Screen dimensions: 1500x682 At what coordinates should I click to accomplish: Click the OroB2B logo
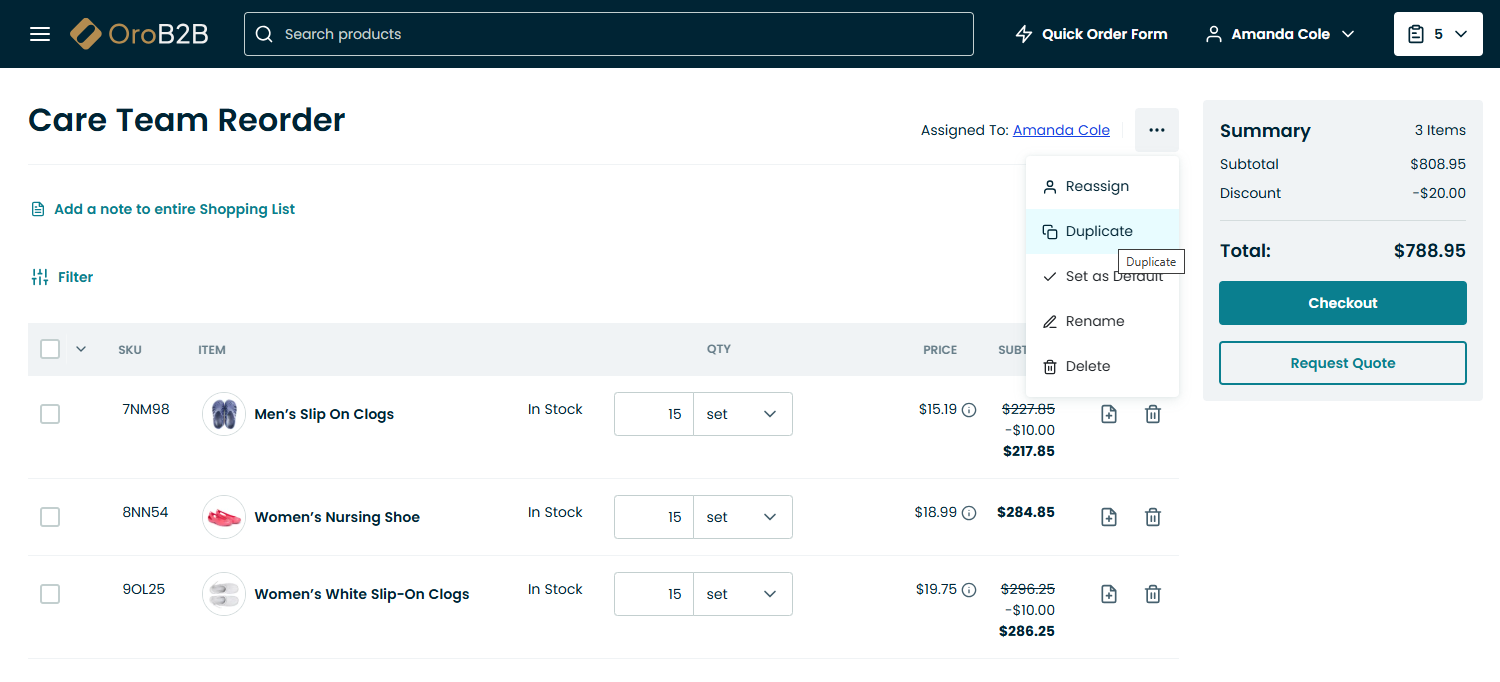point(139,34)
